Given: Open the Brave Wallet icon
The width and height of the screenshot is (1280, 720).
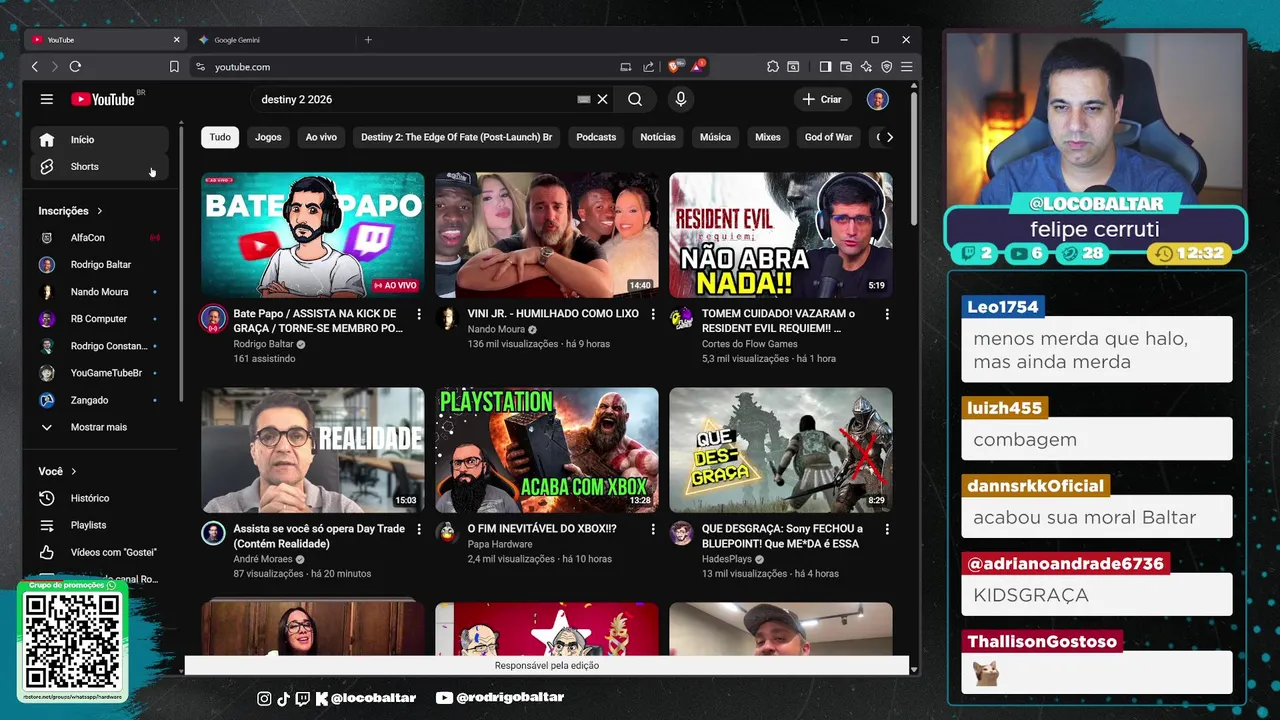Looking at the screenshot, I should [x=846, y=67].
